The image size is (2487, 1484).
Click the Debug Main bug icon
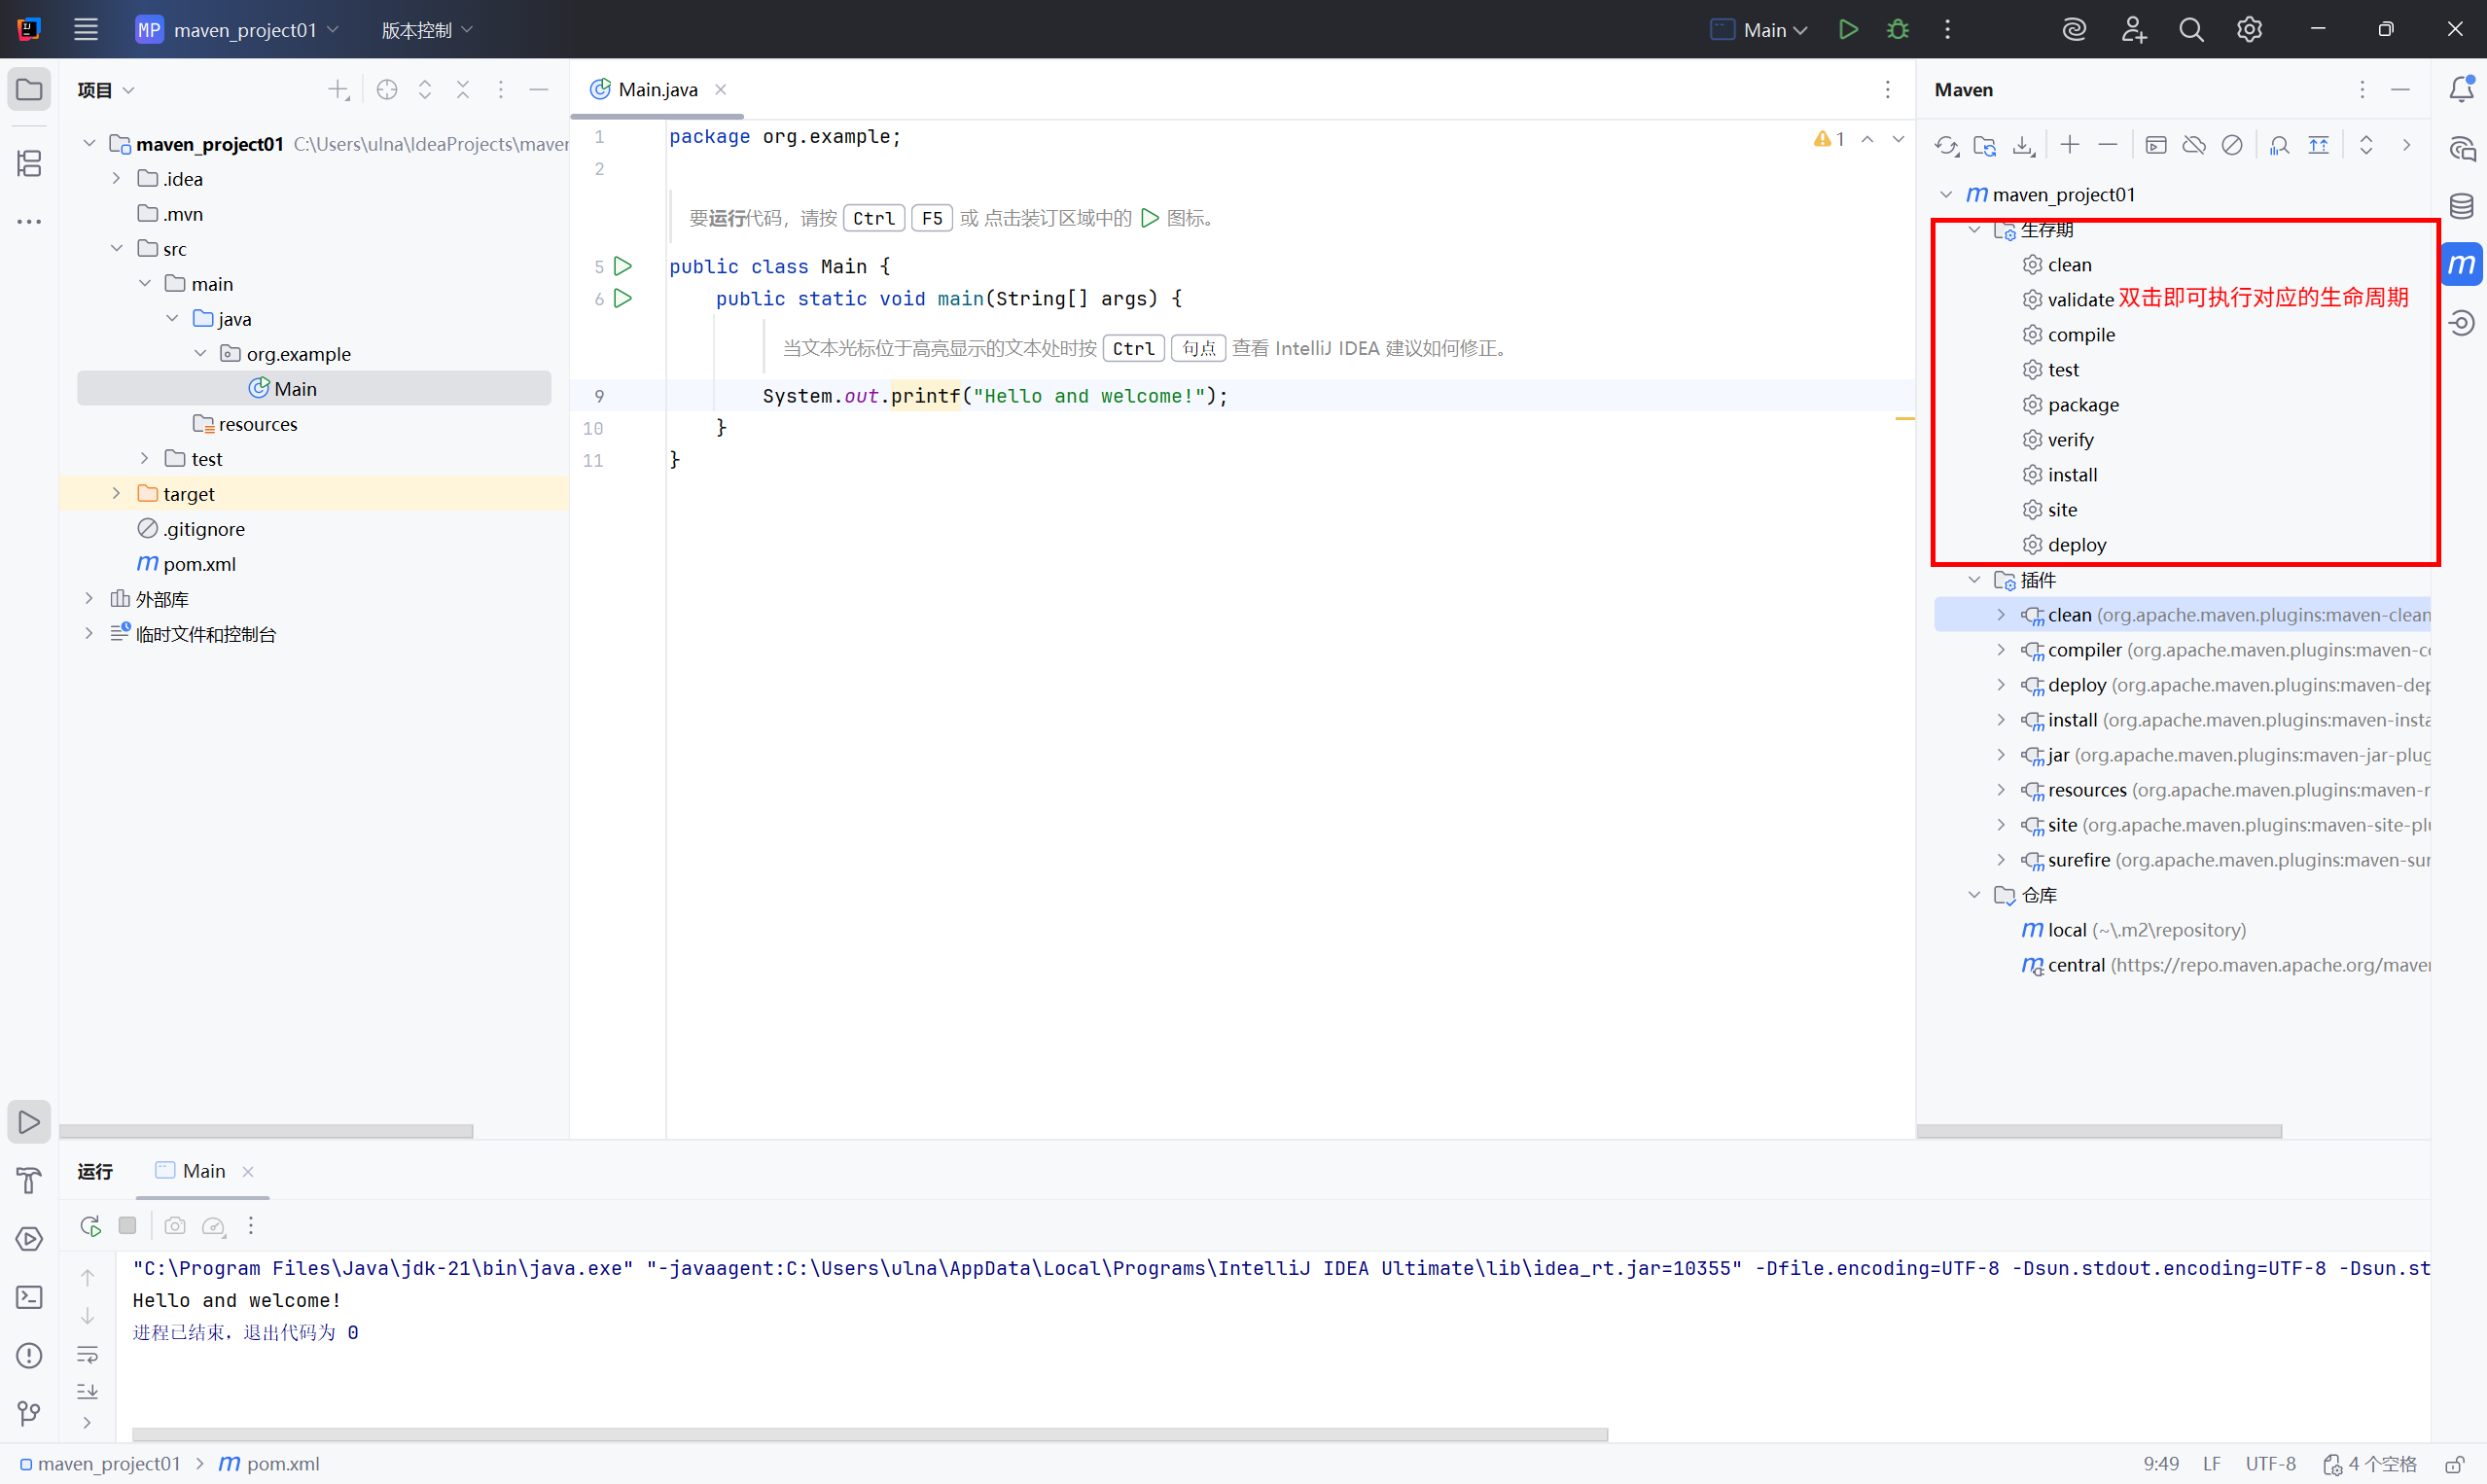click(1897, 30)
